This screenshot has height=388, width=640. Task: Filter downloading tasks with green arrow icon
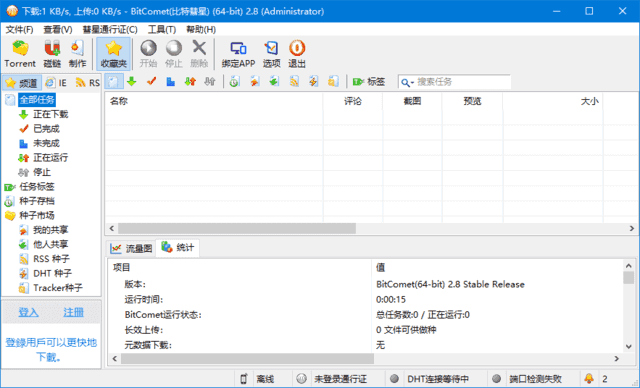131,82
